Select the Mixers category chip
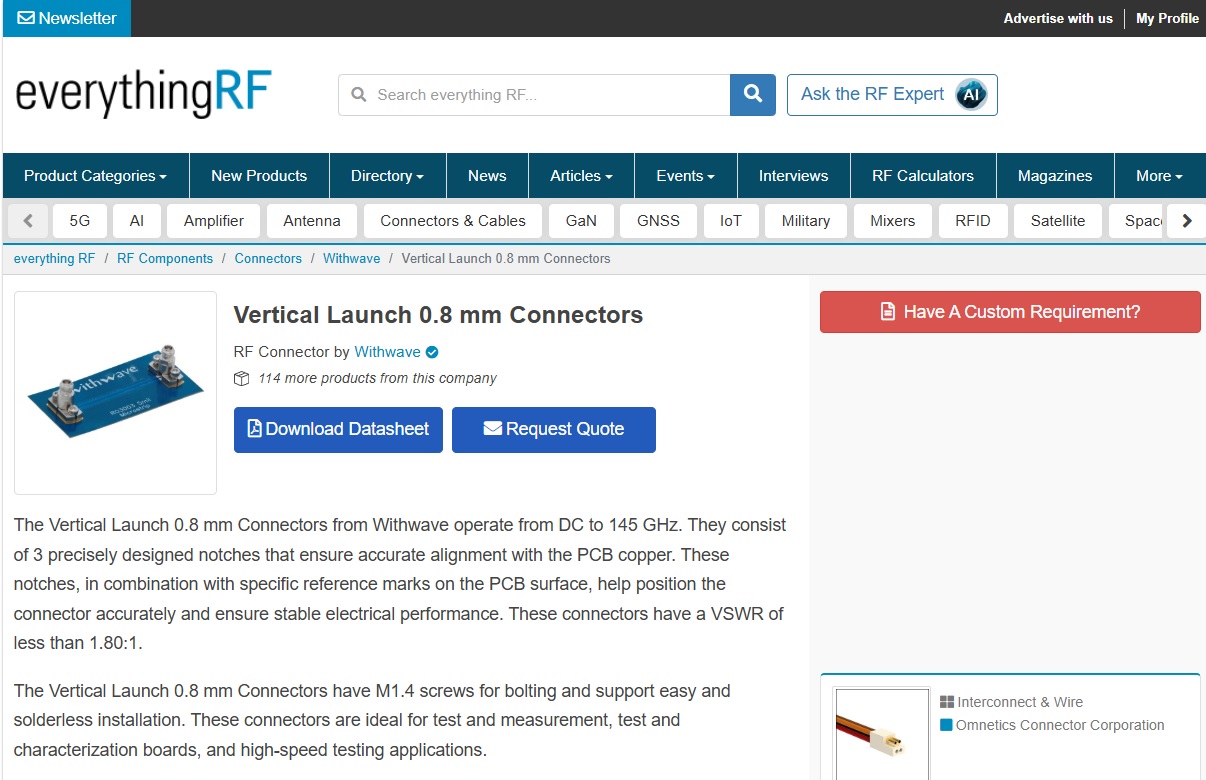The image size is (1206, 780). point(893,221)
